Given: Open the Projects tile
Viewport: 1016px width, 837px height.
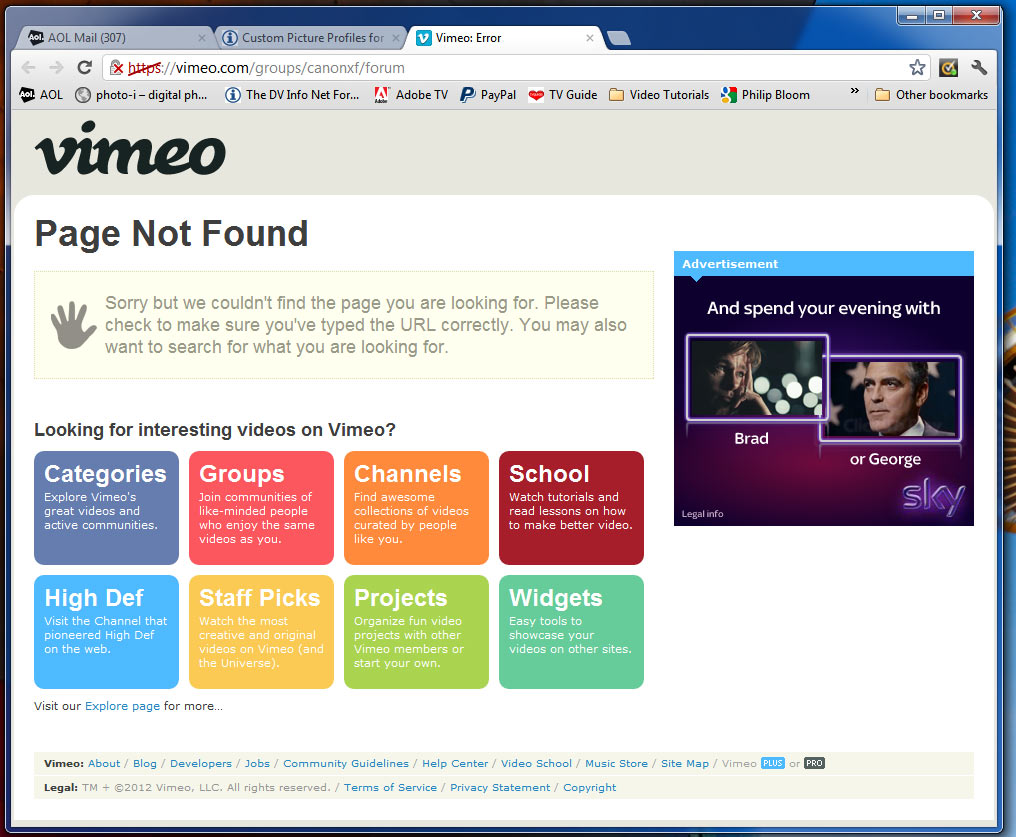Looking at the screenshot, I should pyautogui.click(x=416, y=632).
